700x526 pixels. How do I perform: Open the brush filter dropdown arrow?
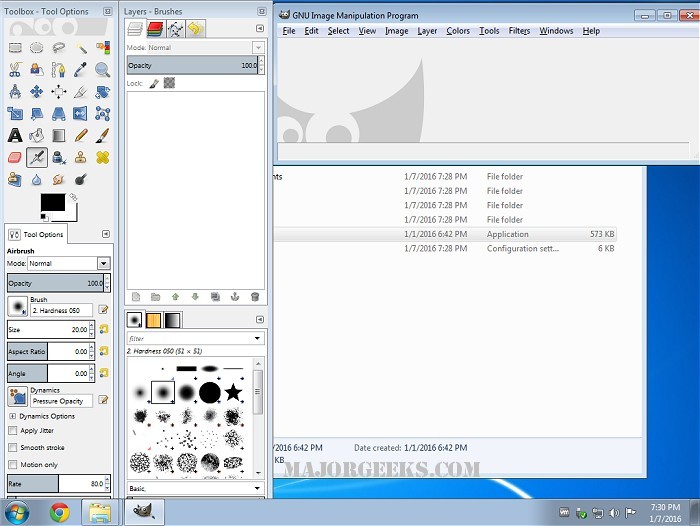coord(257,338)
